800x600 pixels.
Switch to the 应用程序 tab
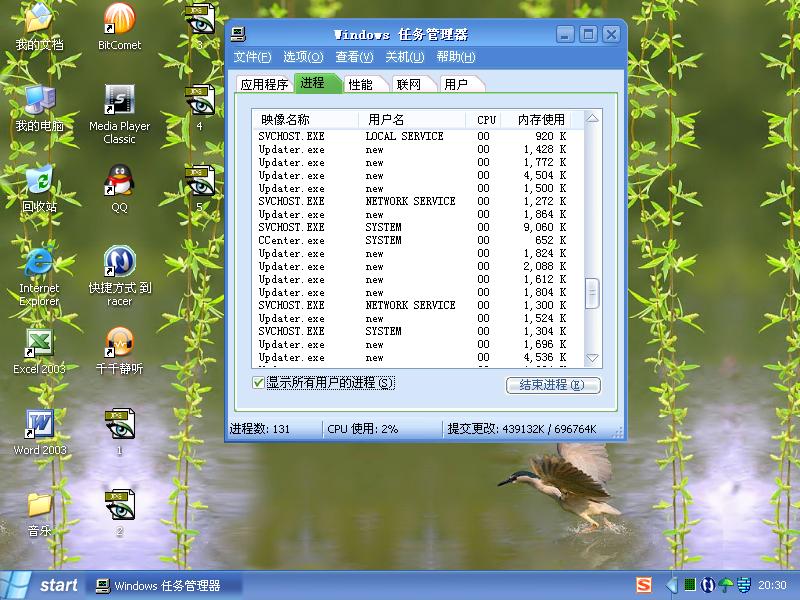point(264,84)
